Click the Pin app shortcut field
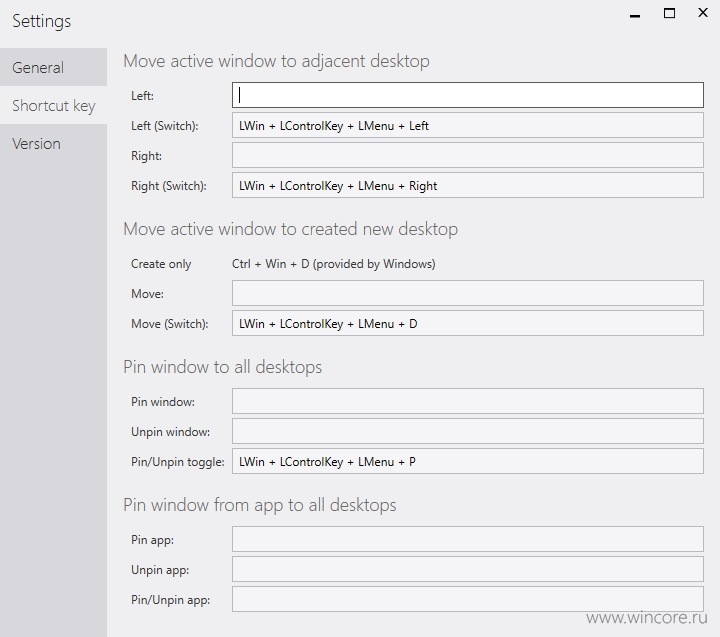This screenshot has height=637, width=720. tap(467, 539)
